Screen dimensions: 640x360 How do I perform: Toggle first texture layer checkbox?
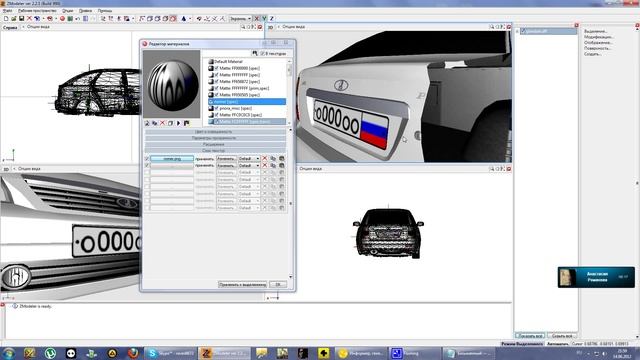pos(147,158)
